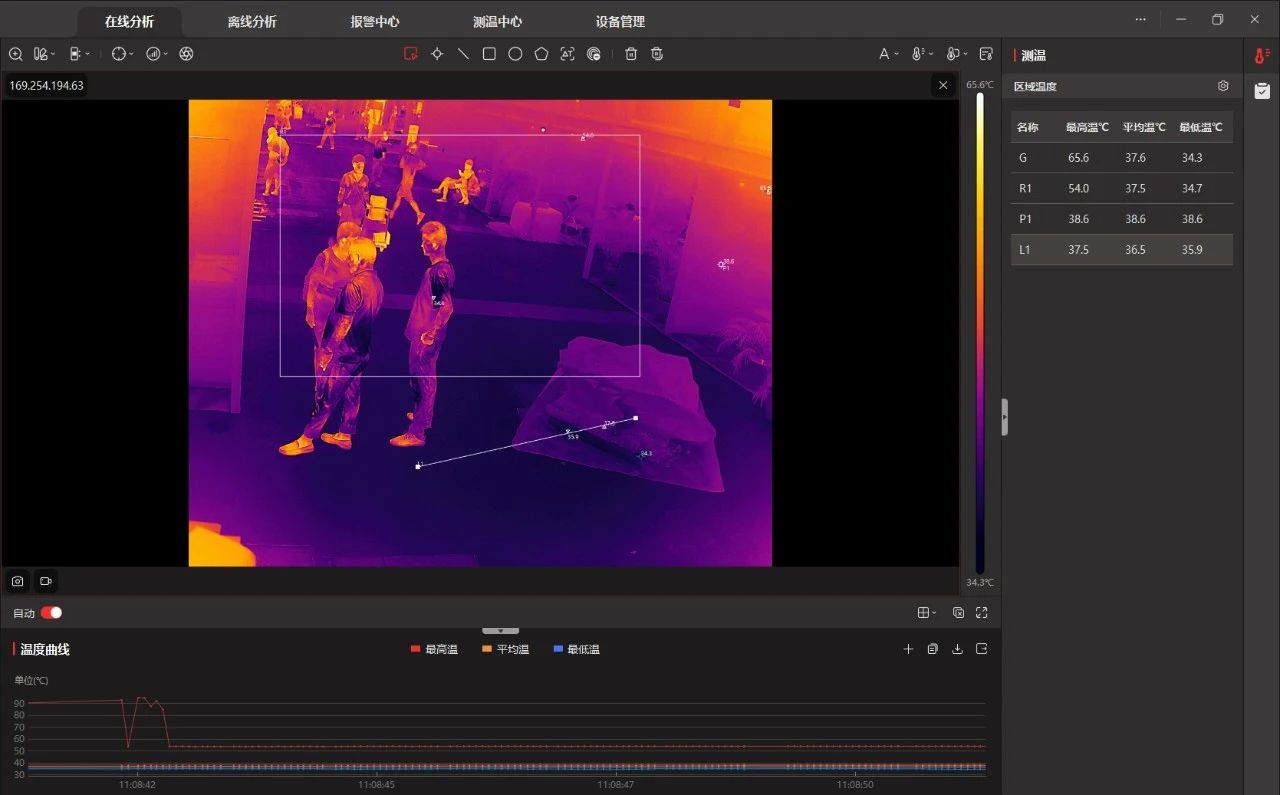
Task: Select the polygon region tool
Action: point(541,54)
